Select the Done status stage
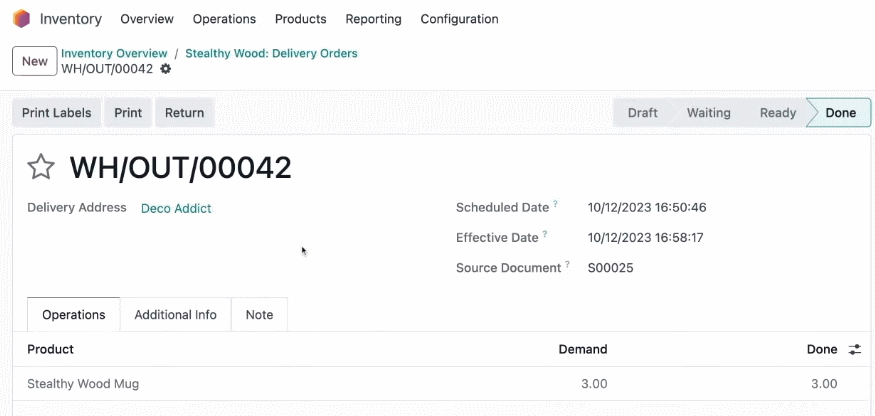875x416 pixels. pos(839,113)
